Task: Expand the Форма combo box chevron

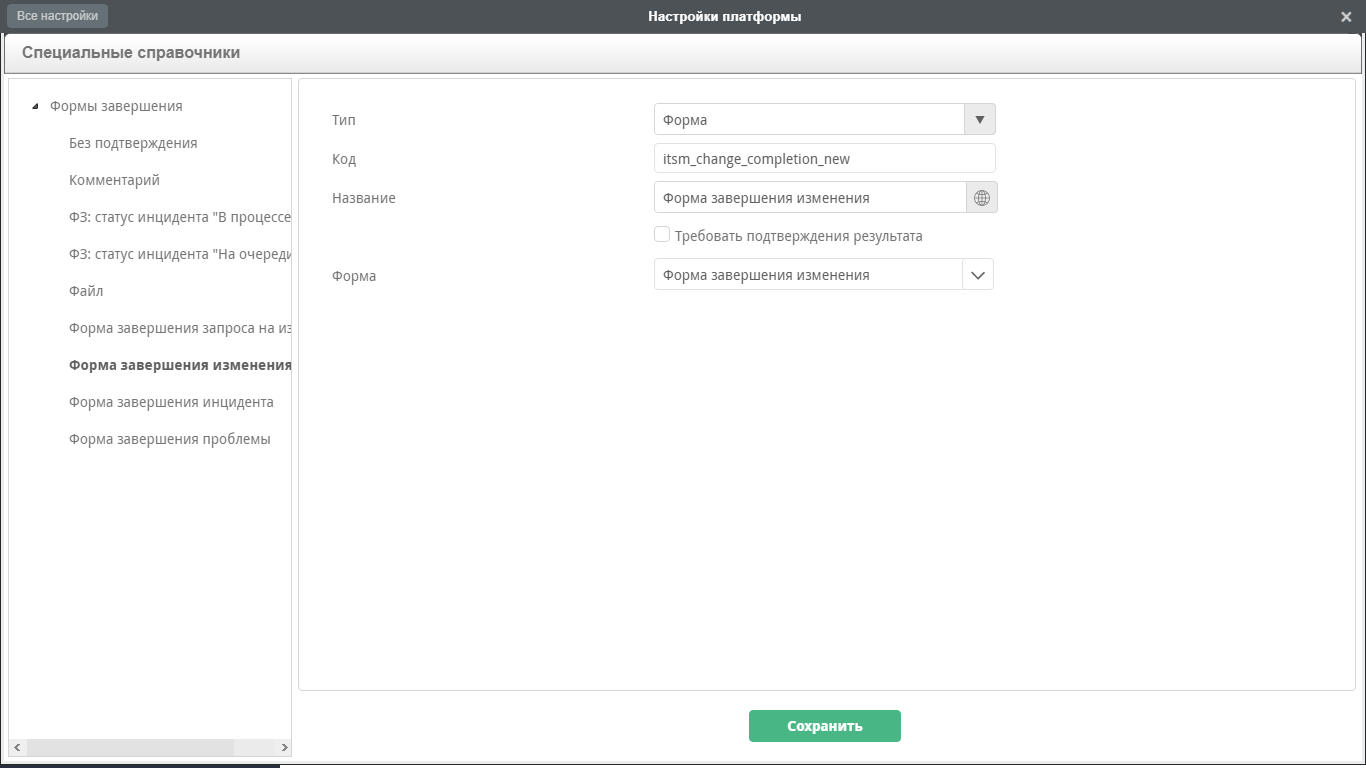Action: click(x=978, y=275)
